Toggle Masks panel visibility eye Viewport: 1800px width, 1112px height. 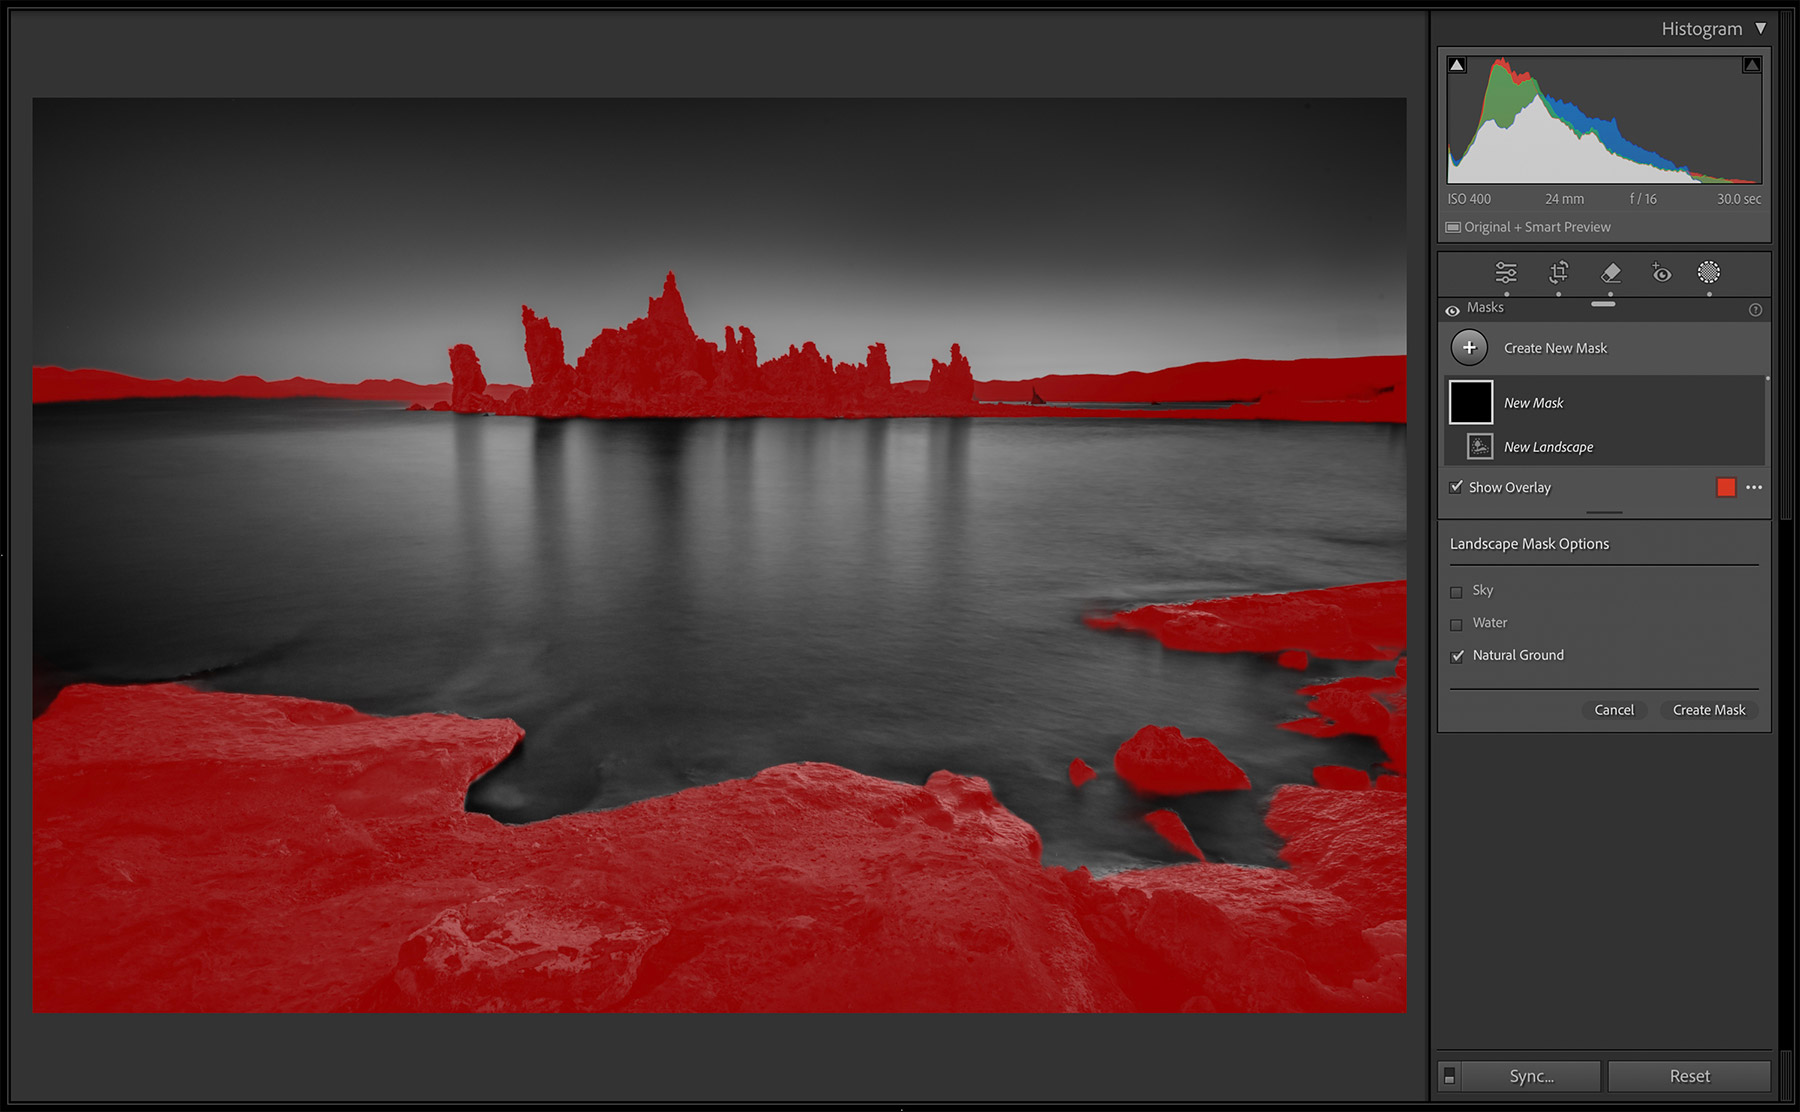[1452, 310]
